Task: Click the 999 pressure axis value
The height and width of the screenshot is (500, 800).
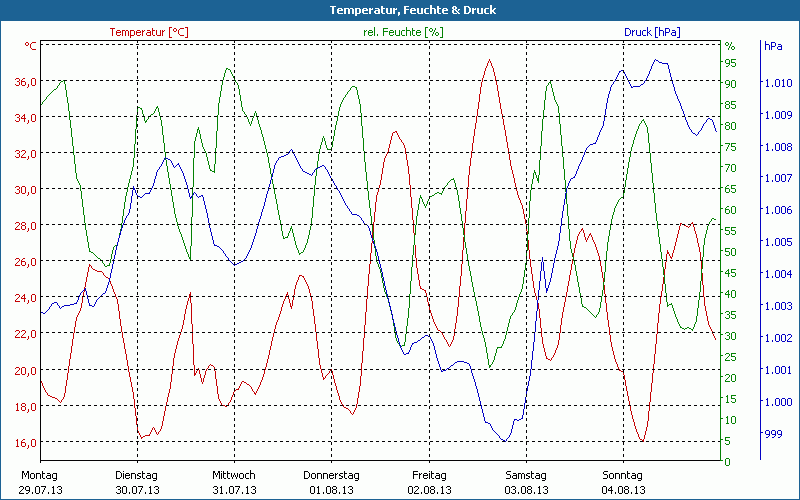Action: pos(774,434)
